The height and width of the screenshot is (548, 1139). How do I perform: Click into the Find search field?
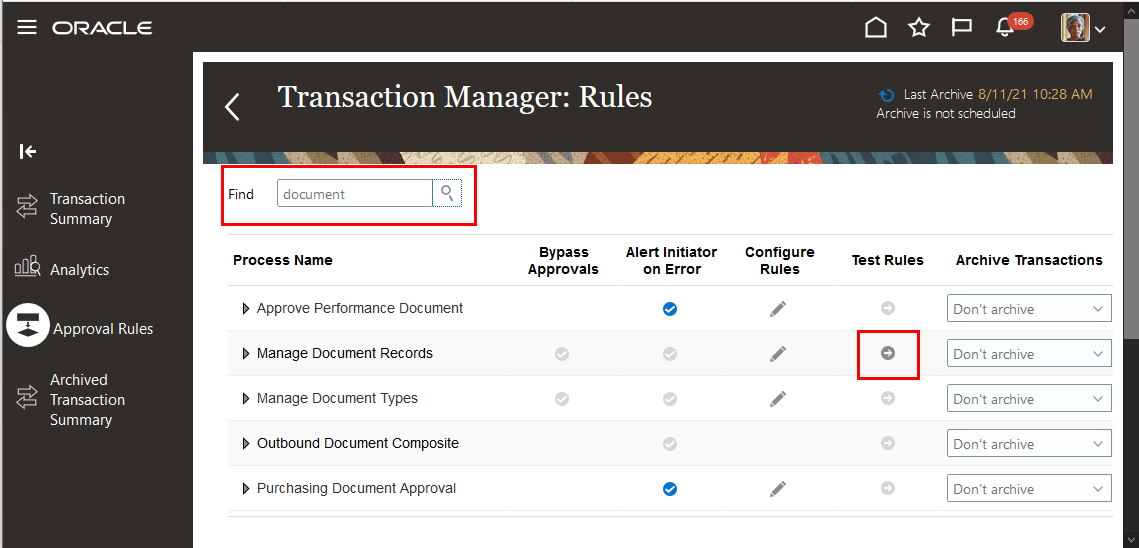(x=355, y=194)
